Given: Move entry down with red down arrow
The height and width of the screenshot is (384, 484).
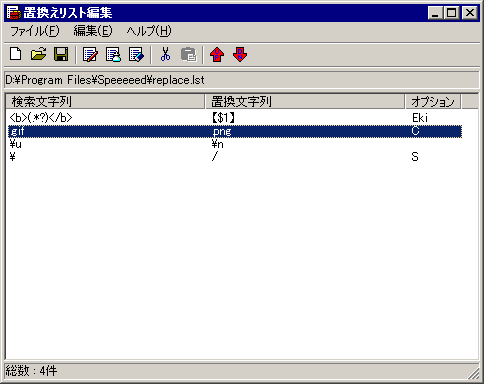Looking at the screenshot, I should point(240,54).
